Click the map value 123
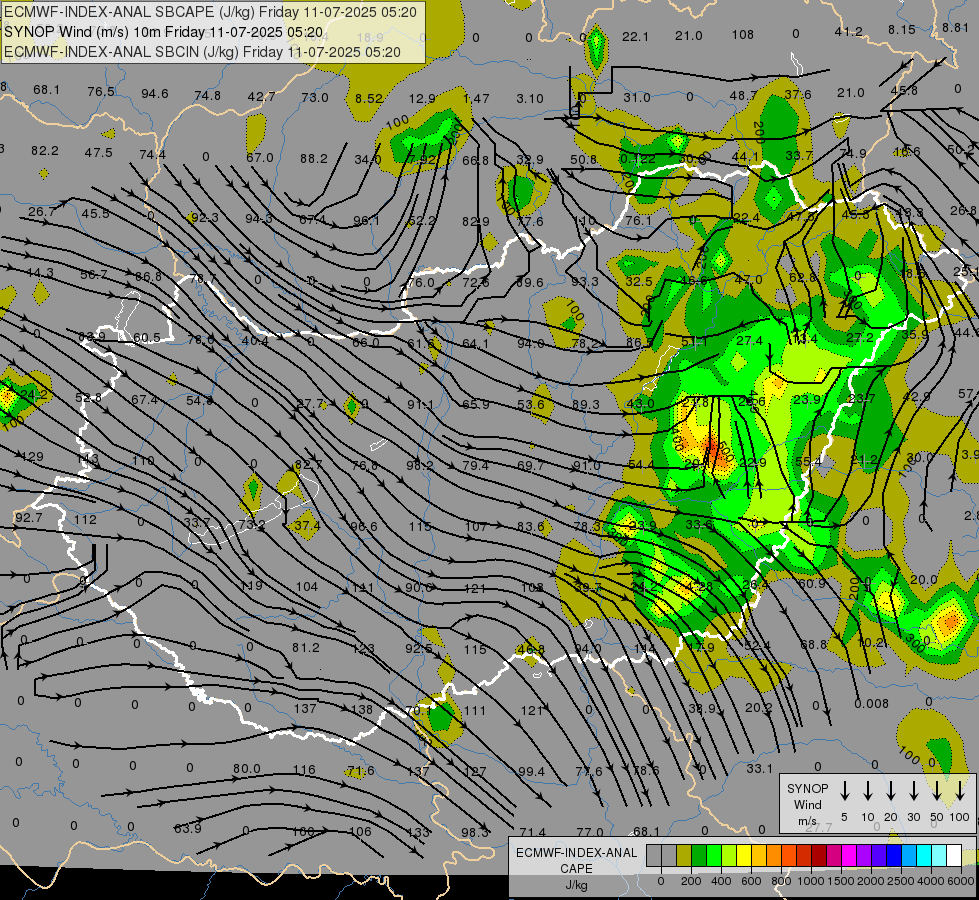 [x=363, y=649]
